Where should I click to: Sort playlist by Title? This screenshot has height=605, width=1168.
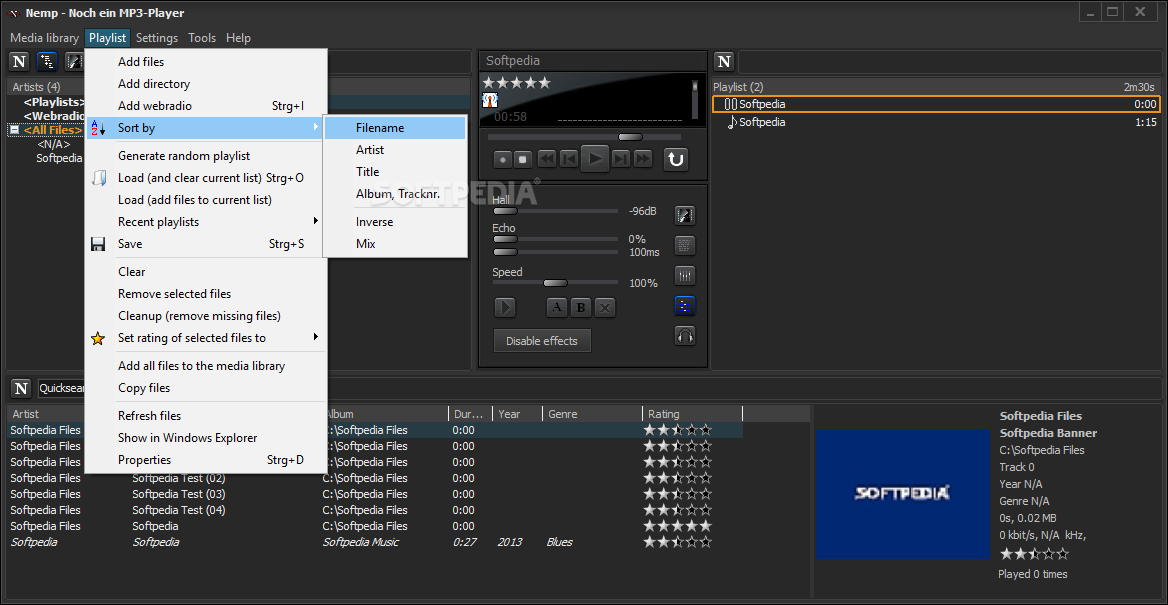pyautogui.click(x=396, y=171)
